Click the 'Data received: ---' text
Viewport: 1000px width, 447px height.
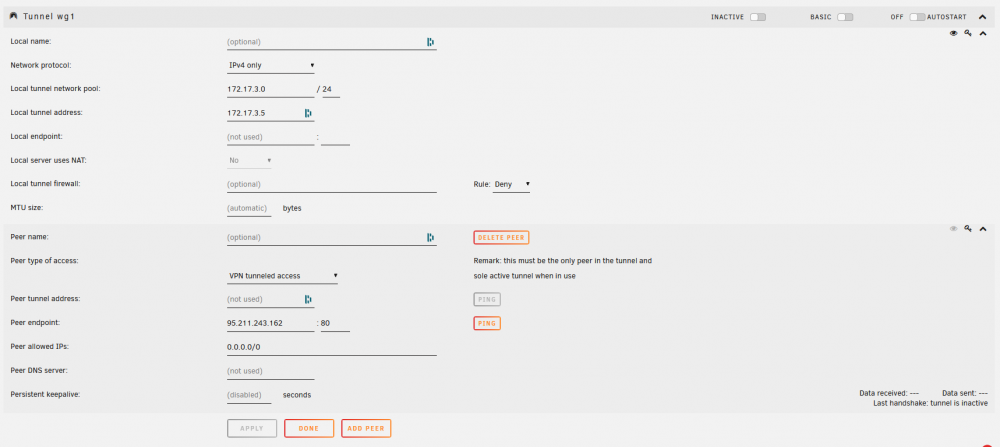click(889, 393)
